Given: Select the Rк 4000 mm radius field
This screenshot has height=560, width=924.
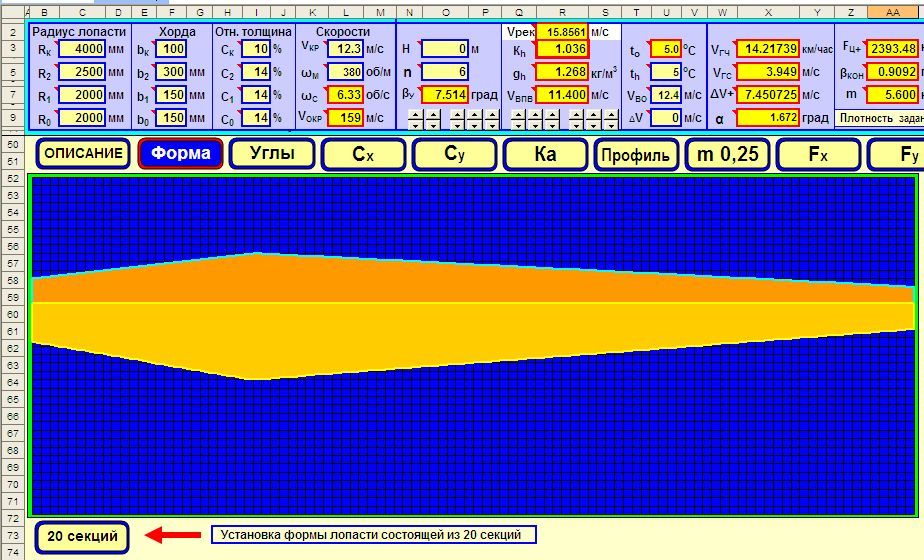Looking at the screenshot, I should pos(80,49).
